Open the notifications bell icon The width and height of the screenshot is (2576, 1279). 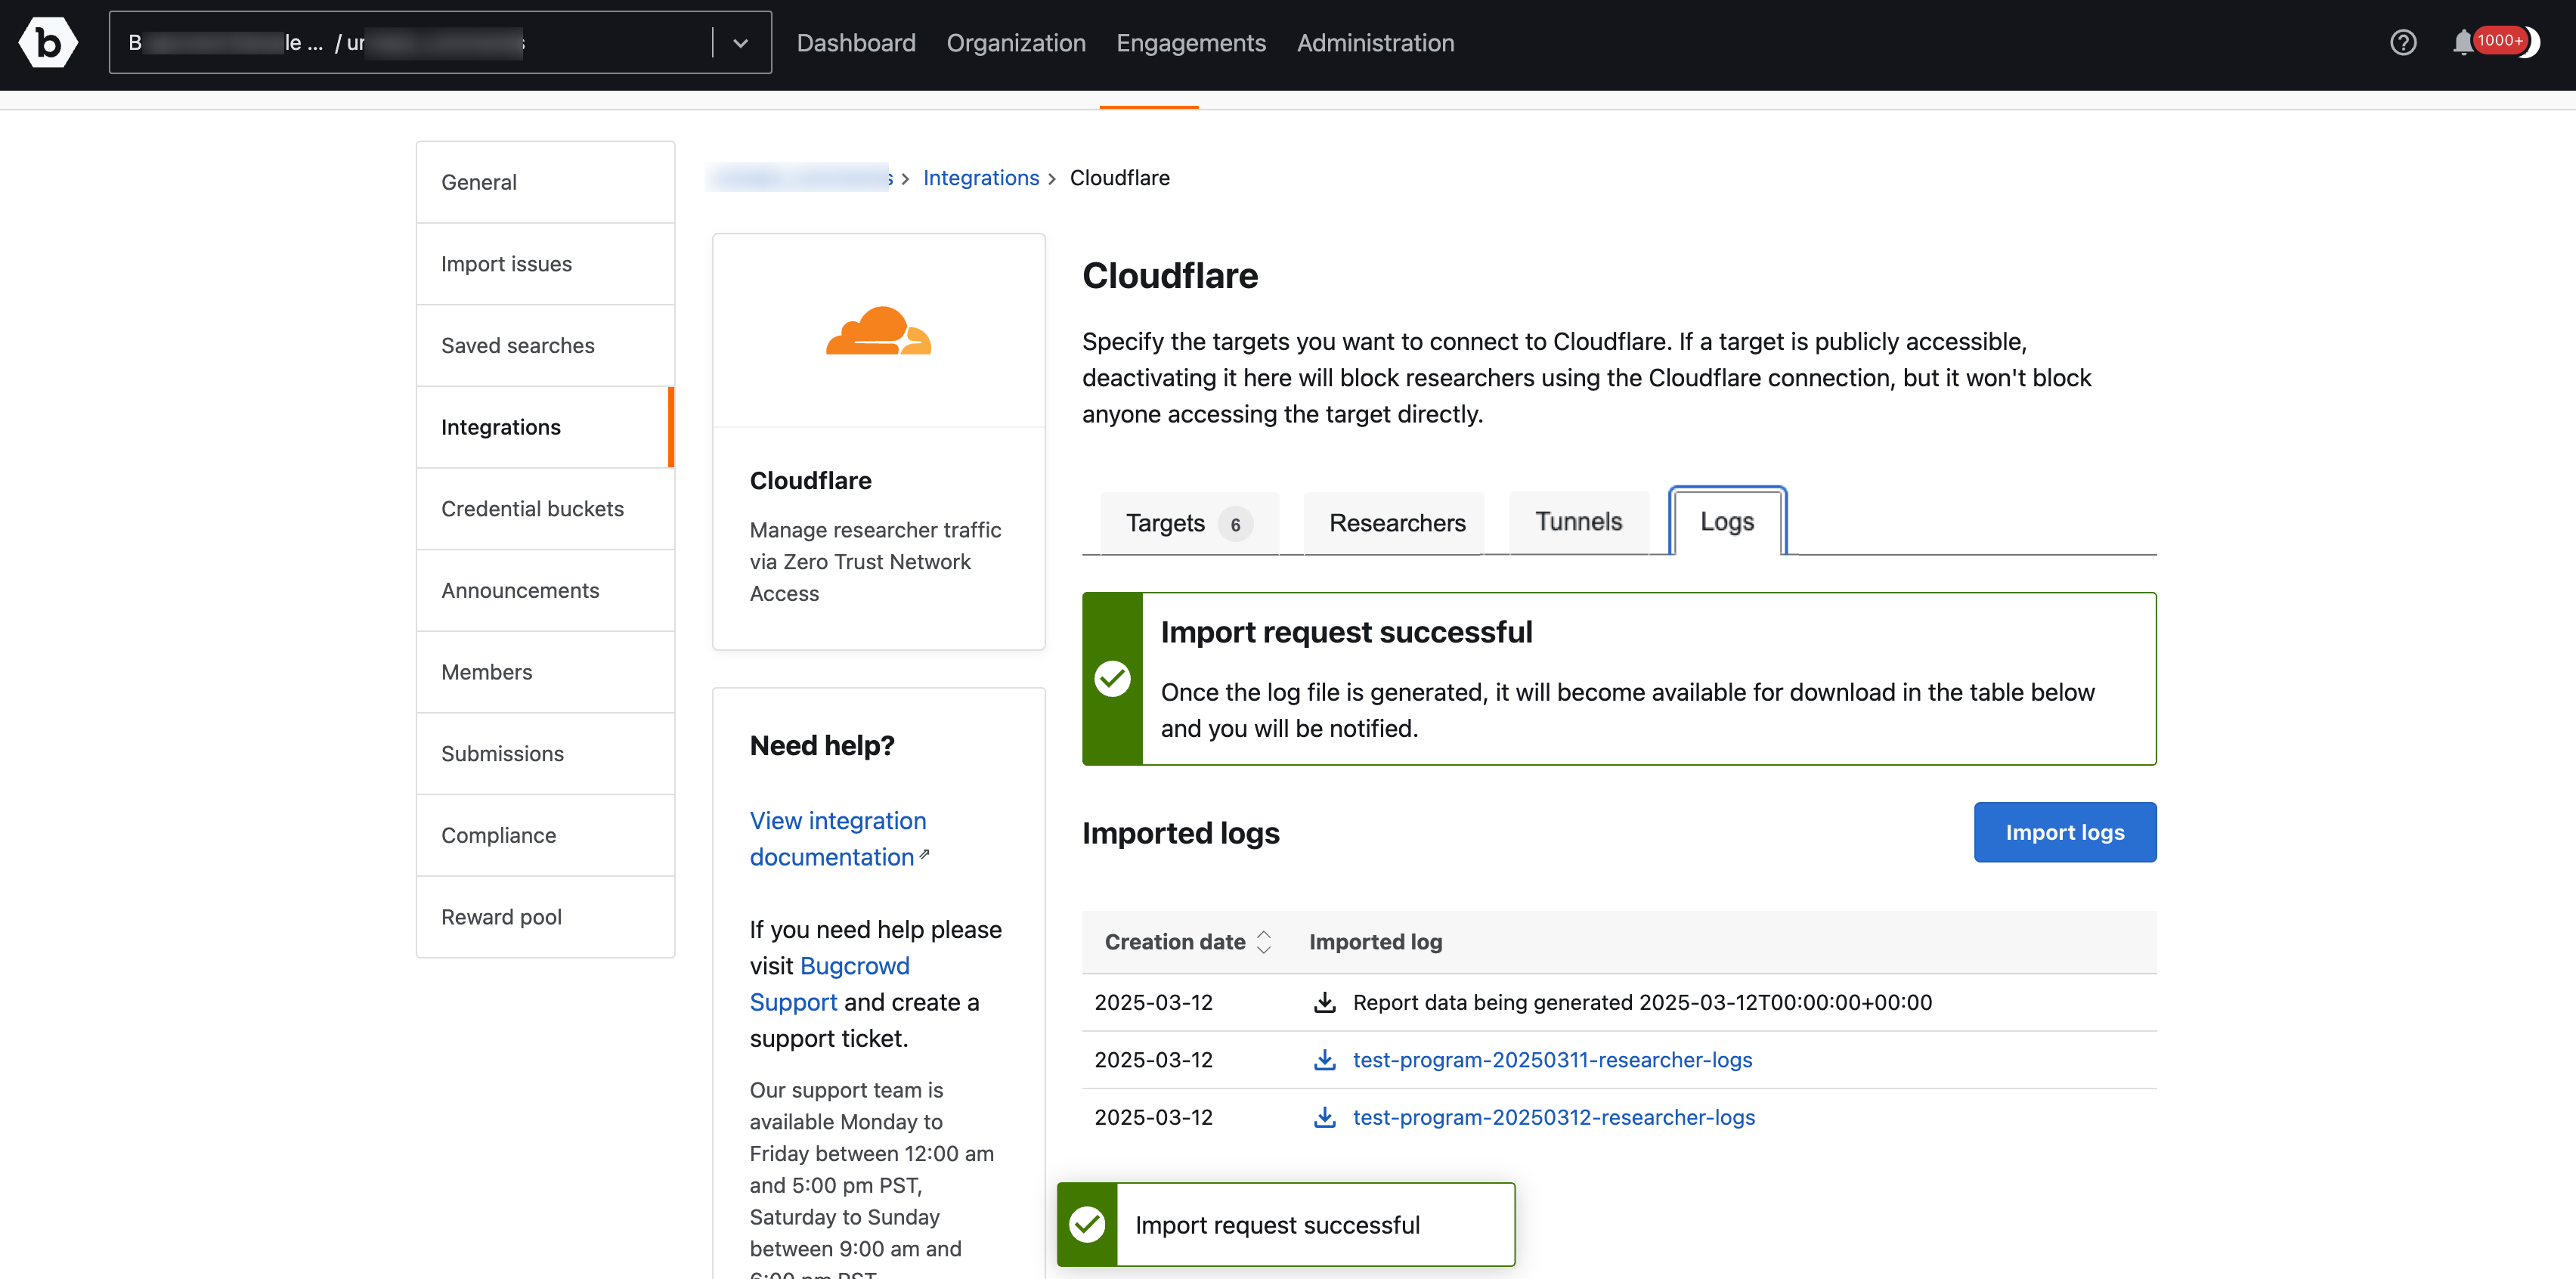(x=2462, y=43)
